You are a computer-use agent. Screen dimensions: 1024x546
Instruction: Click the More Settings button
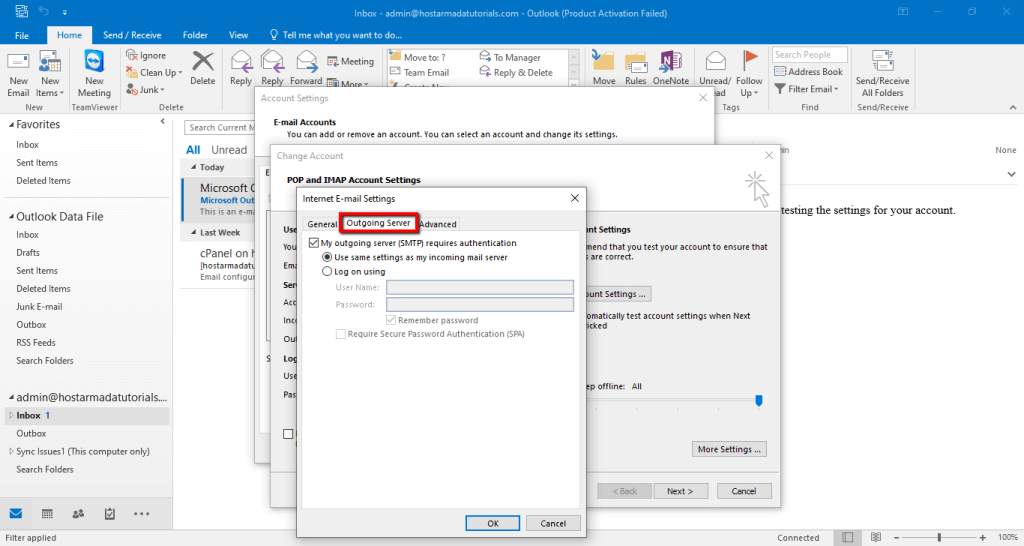729,449
